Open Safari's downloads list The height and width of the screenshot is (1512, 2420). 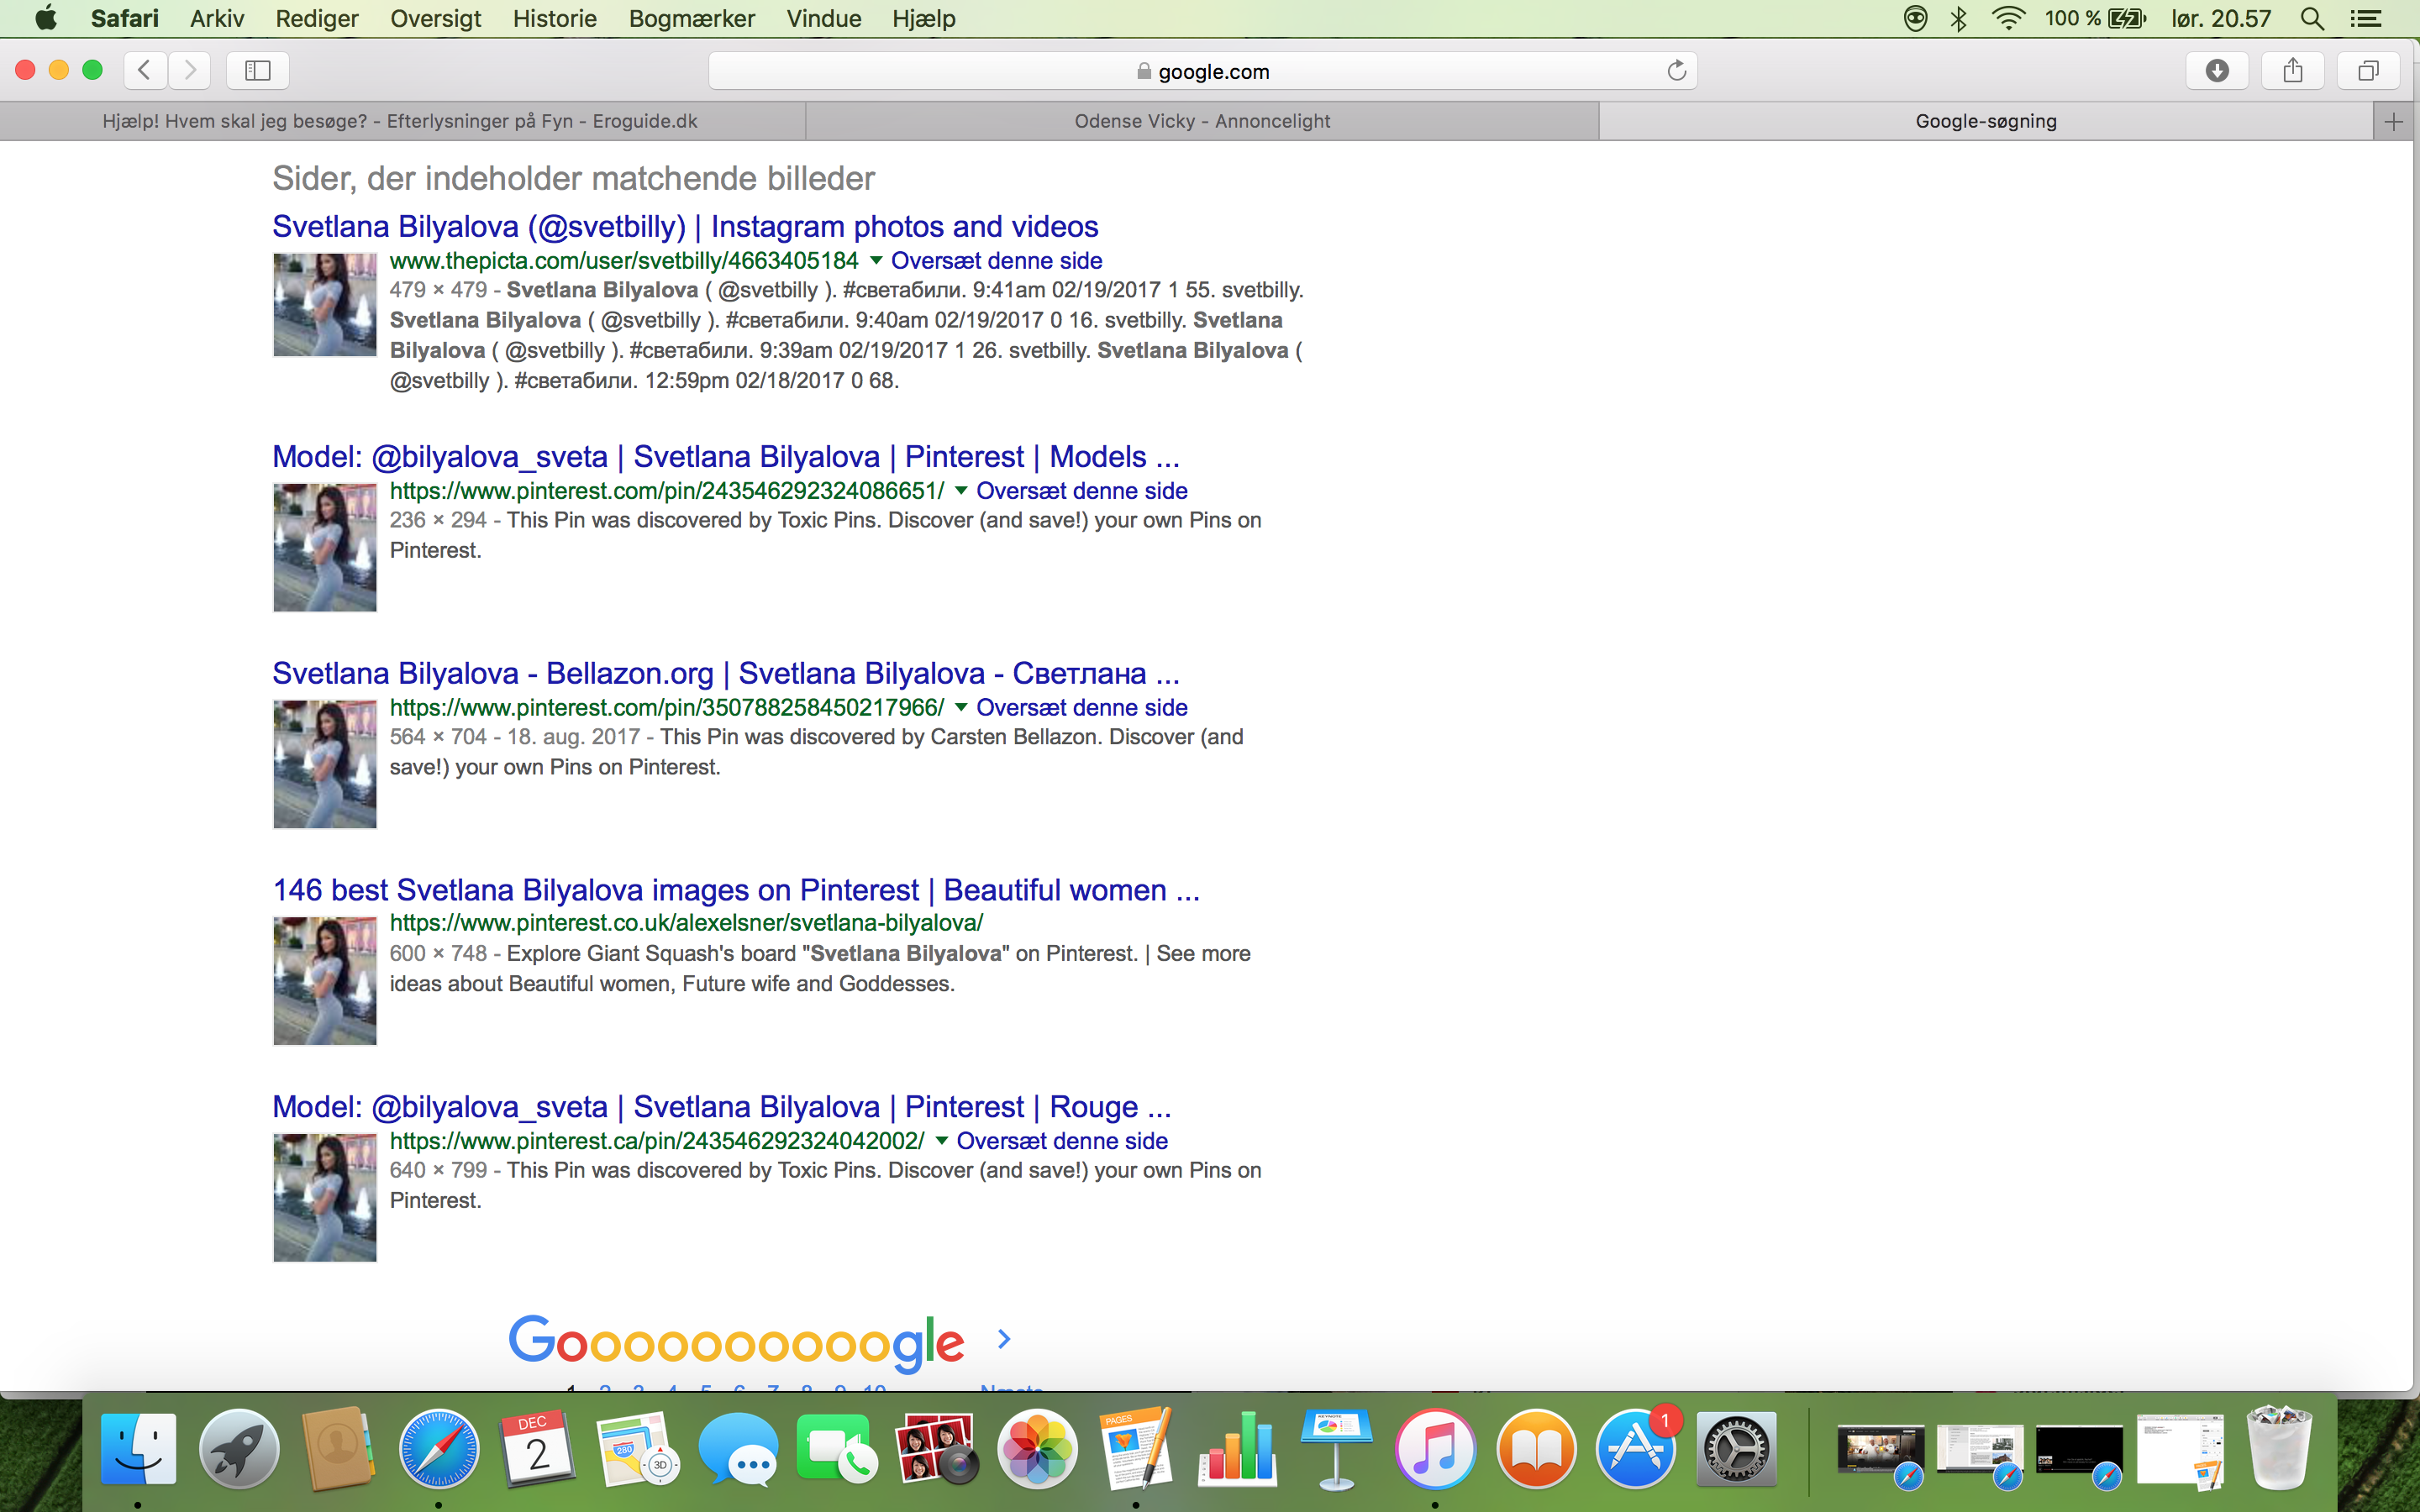2216,70
